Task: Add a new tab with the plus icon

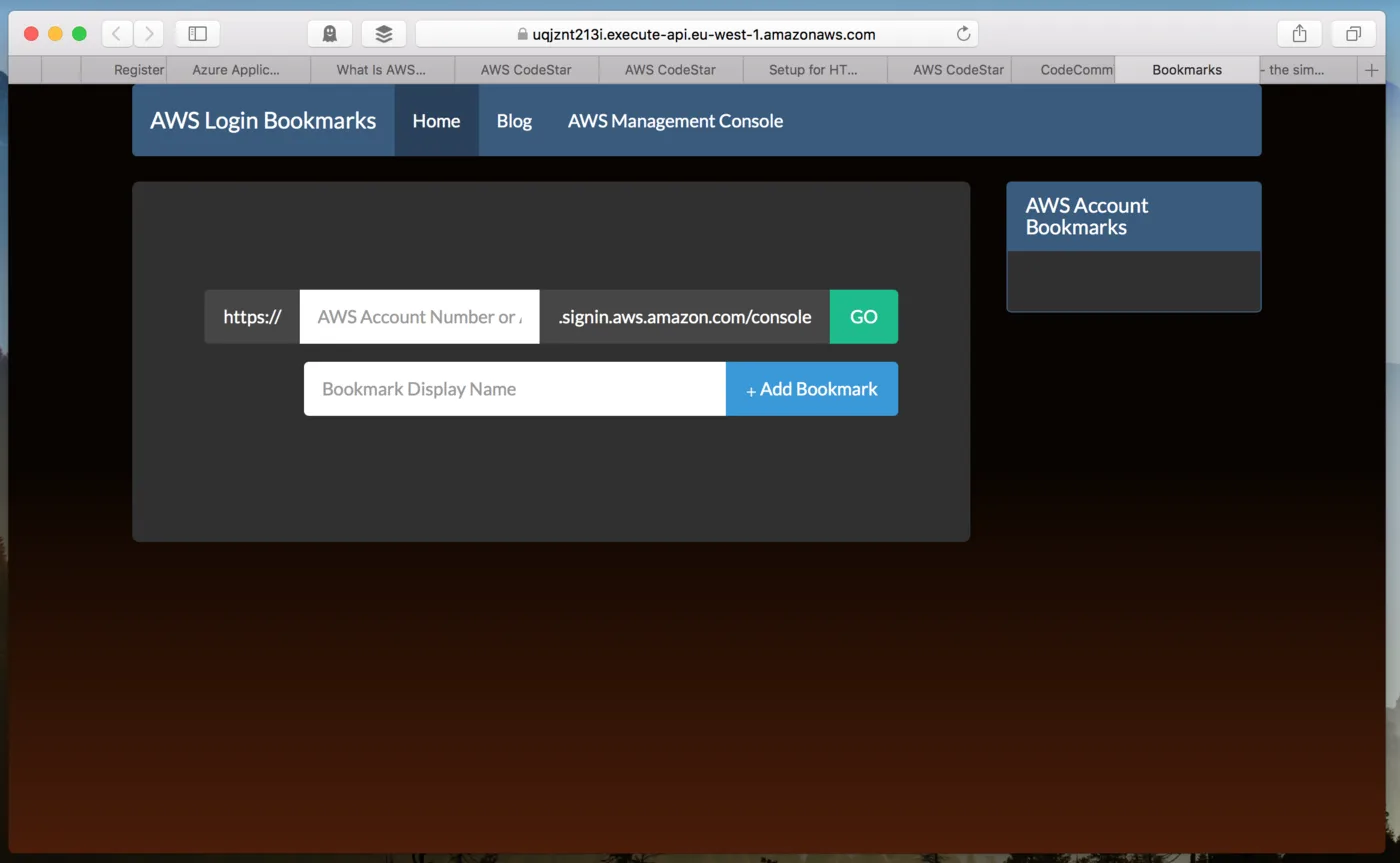Action: (x=1371, y=70)
